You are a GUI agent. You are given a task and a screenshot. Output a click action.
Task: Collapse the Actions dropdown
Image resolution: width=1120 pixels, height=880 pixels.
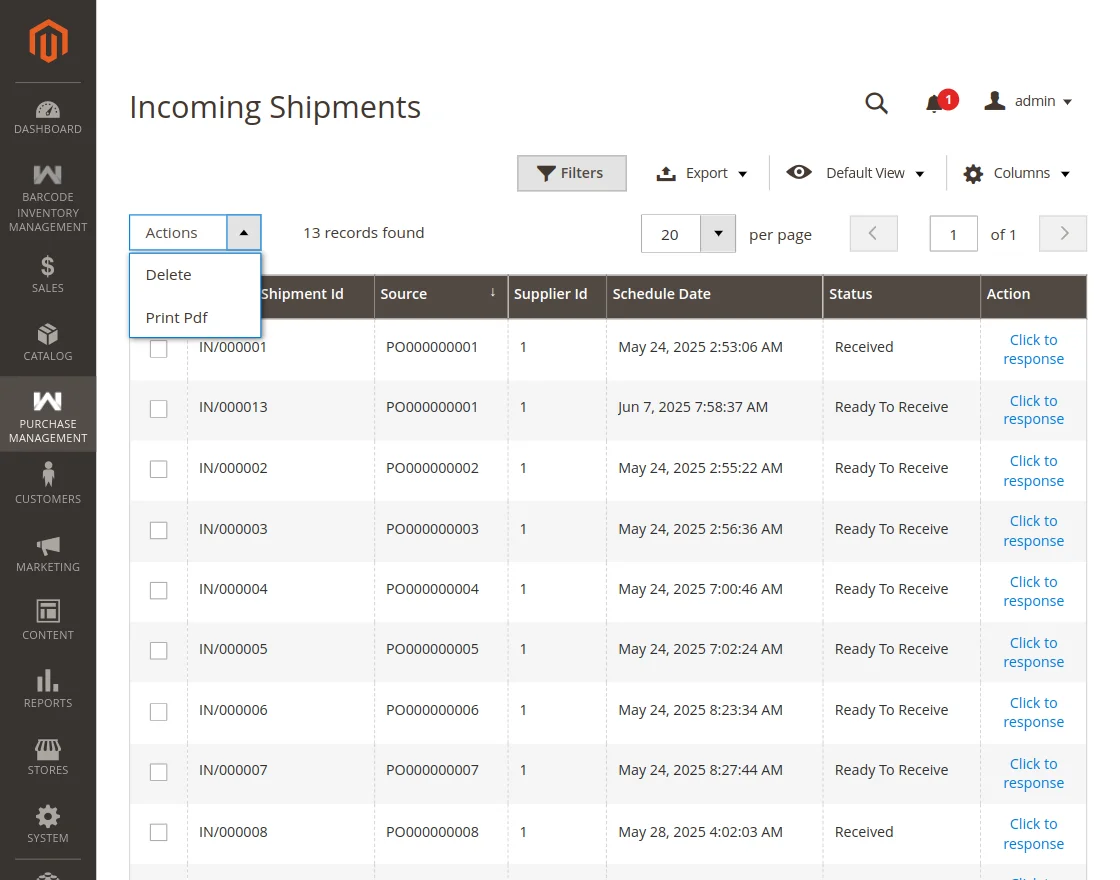(243, 231)
